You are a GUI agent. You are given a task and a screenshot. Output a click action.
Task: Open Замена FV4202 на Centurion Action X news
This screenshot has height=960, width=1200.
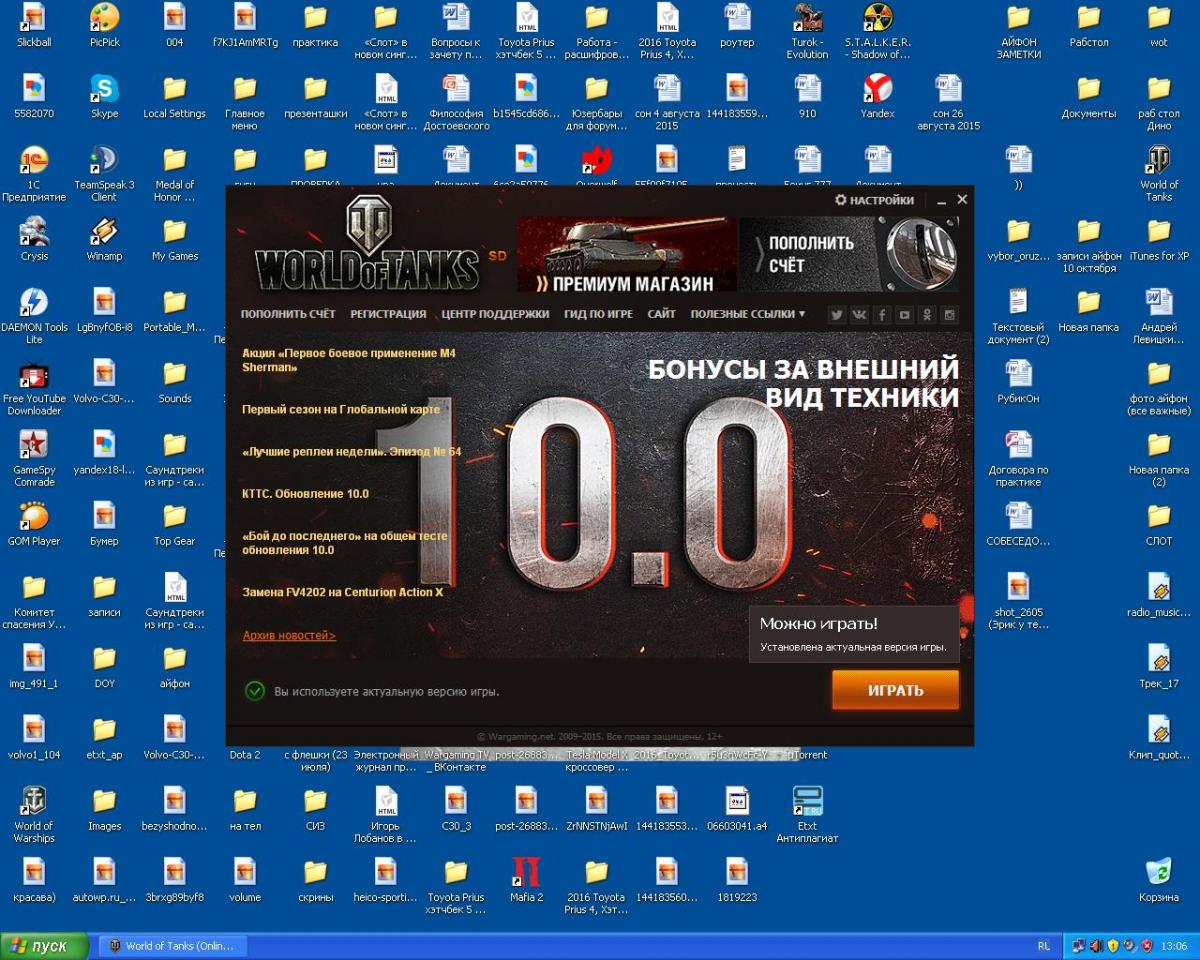coord(342,592)
